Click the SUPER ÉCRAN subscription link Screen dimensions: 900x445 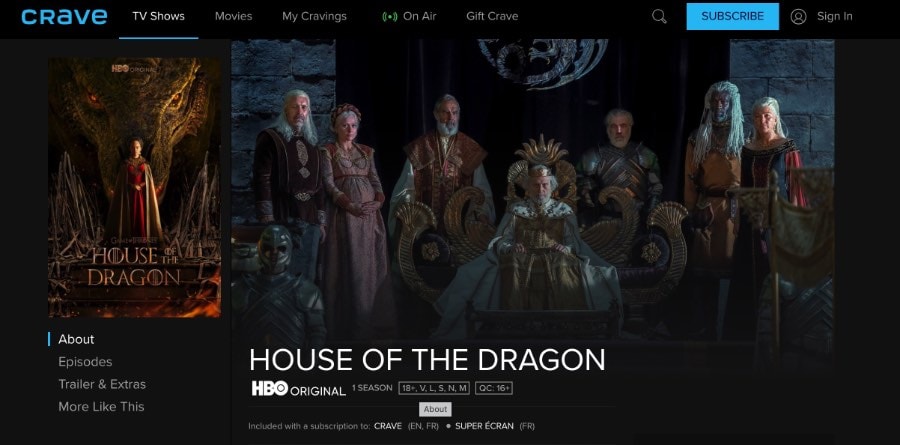coord(484,426)
